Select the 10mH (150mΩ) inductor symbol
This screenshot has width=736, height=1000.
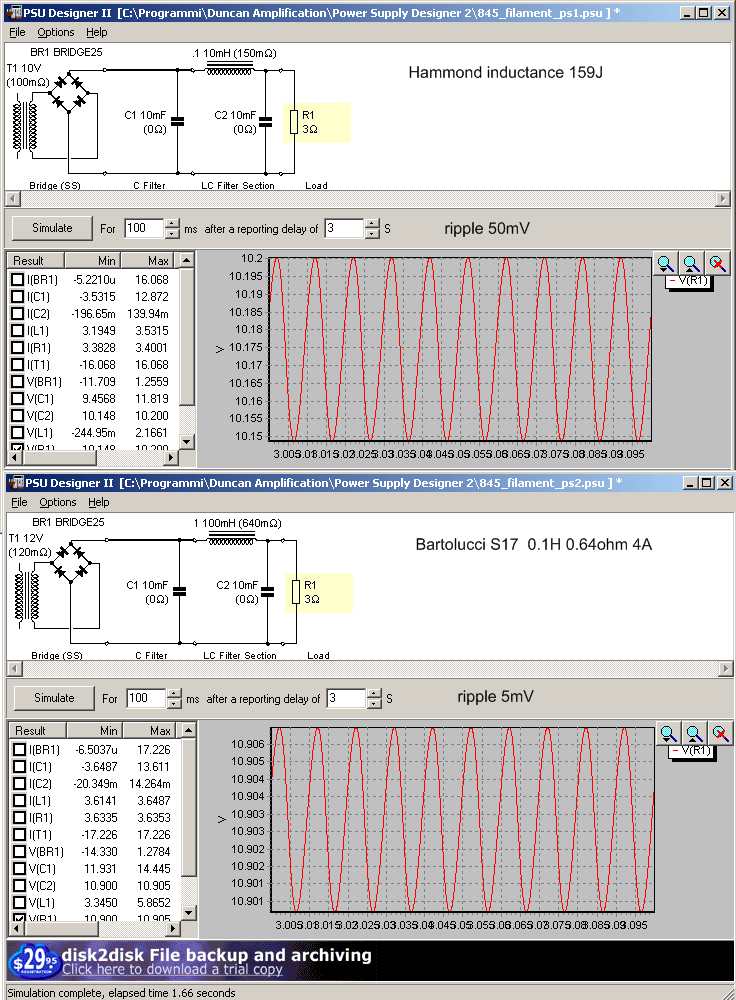coord(229,70)
